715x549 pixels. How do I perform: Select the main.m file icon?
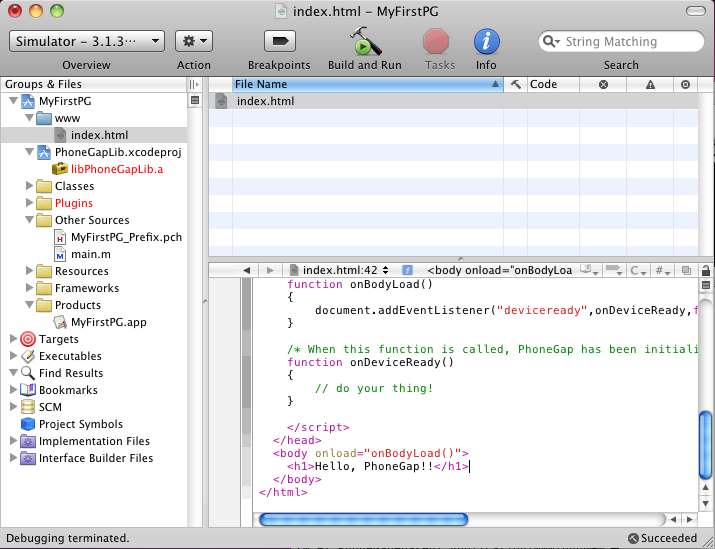click(x=60, y=254)
